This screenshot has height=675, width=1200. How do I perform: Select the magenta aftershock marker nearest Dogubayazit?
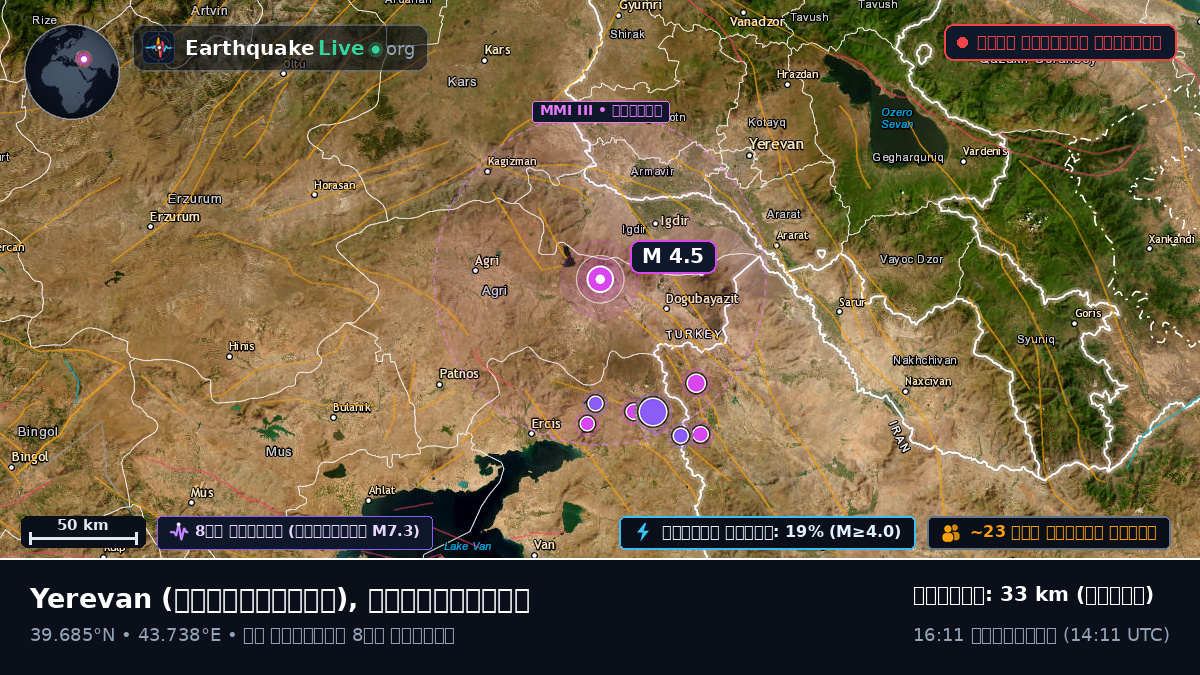click(696, 383)
